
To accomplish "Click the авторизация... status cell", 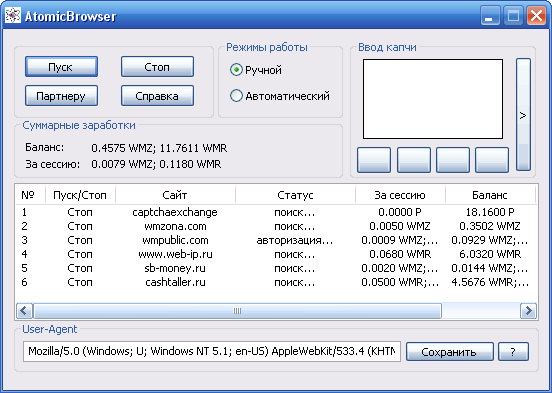I will tap(295, 240).
